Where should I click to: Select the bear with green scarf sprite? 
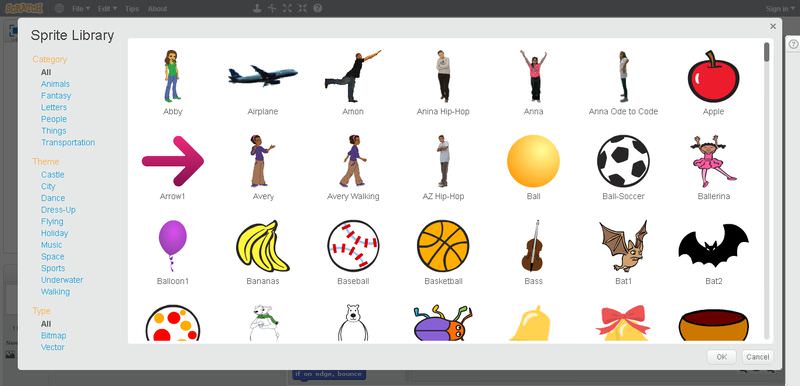point(264,323)
